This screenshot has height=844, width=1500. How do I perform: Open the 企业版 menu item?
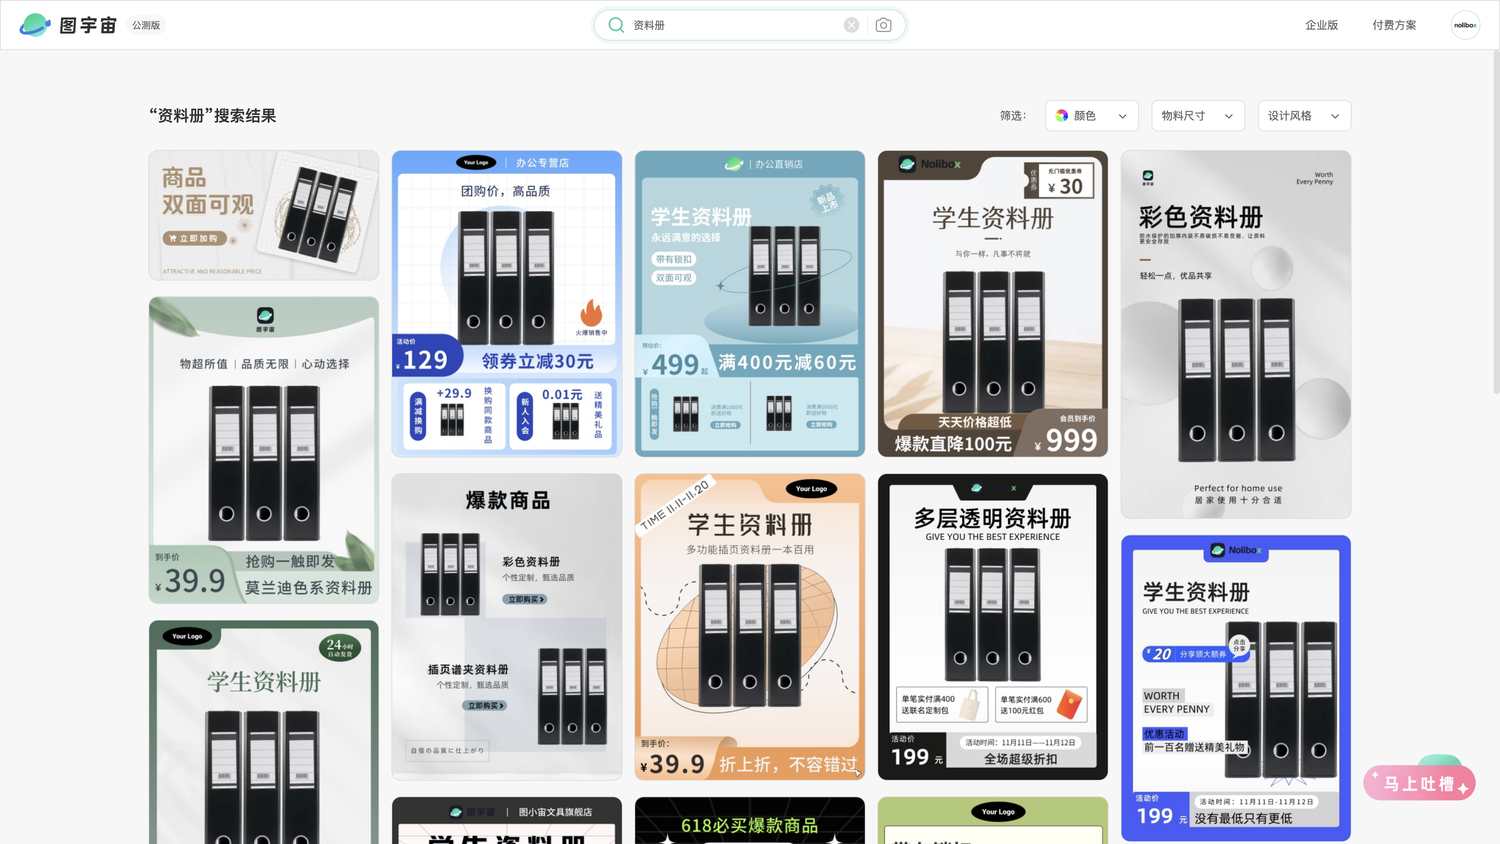pos(1321,25)
